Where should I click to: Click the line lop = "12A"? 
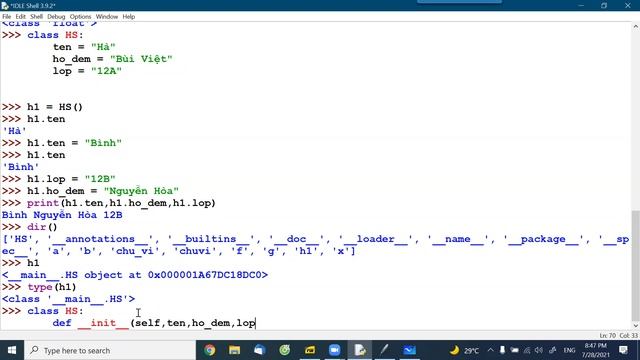pos(87,71)
